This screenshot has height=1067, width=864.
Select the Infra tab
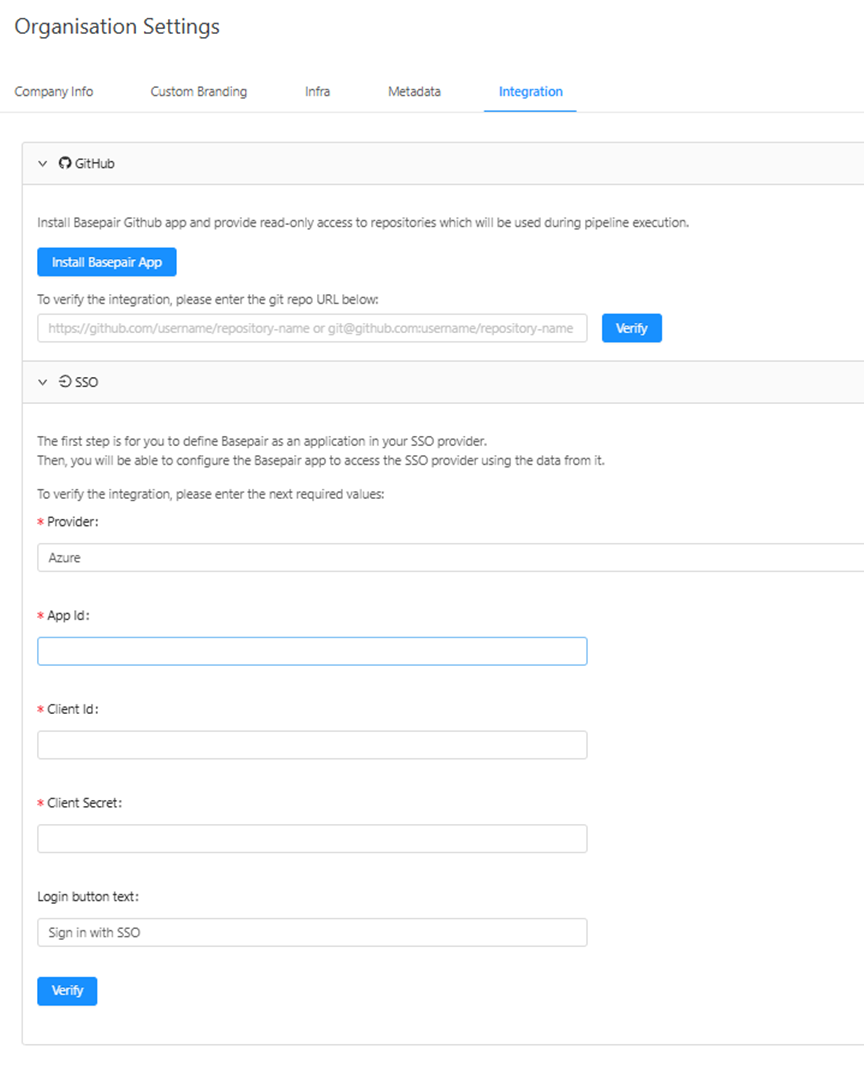pyautogui.click(x=317, y=91)
